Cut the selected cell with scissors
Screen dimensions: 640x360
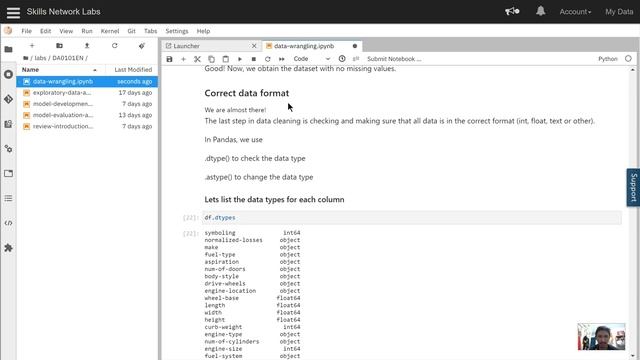[x=197, y=59]
